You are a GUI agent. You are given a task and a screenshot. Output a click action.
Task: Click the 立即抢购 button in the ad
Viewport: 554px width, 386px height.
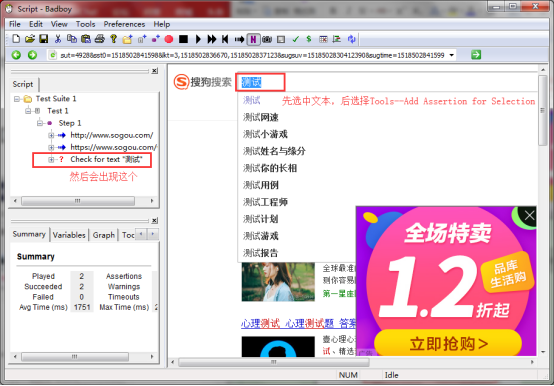click(x=448, y=343)
